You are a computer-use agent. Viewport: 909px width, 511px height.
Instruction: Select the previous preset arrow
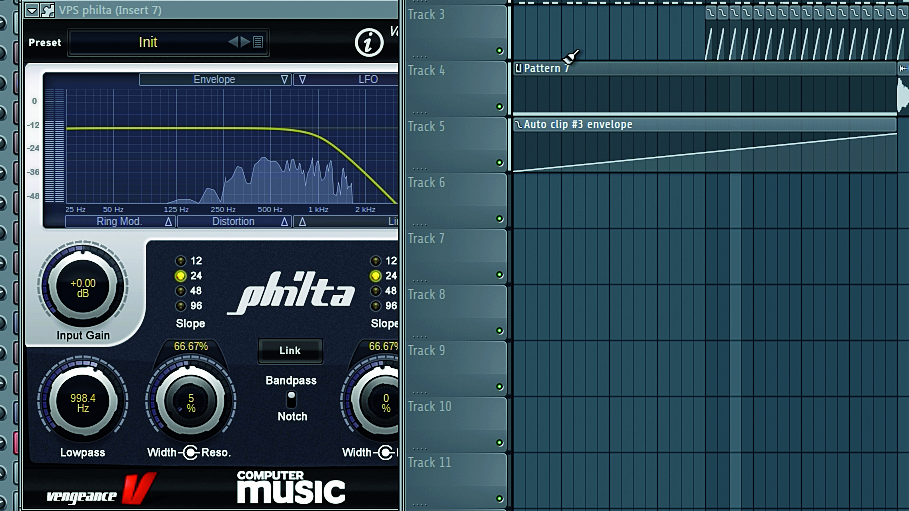click(x=233, y=42)
